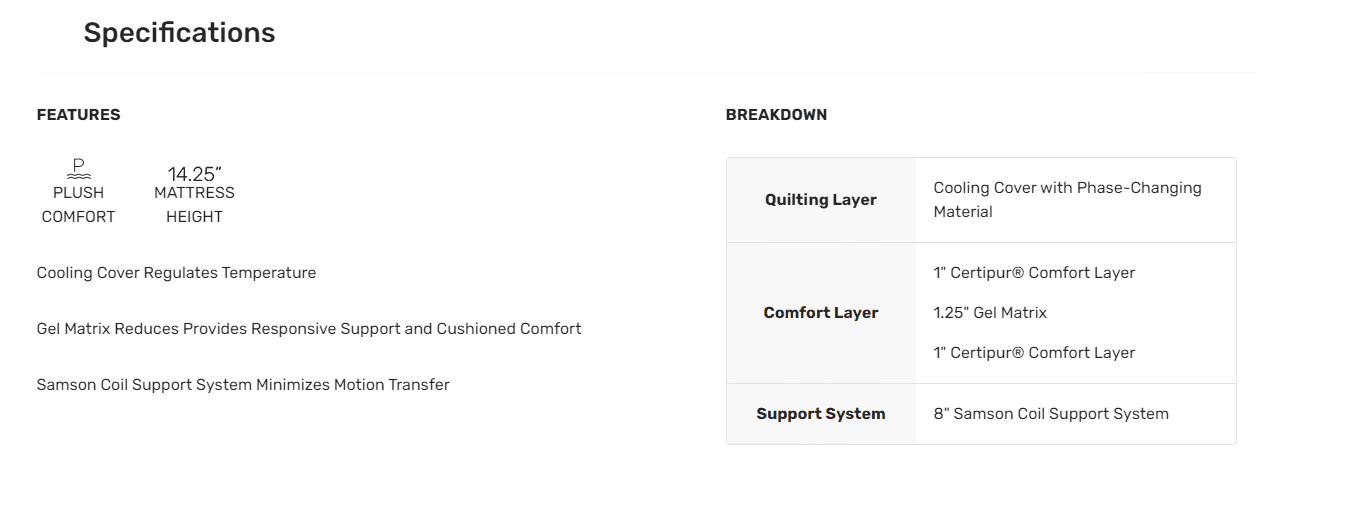
Task: Select the Comfort Layer row header
Action: (821, 313)
